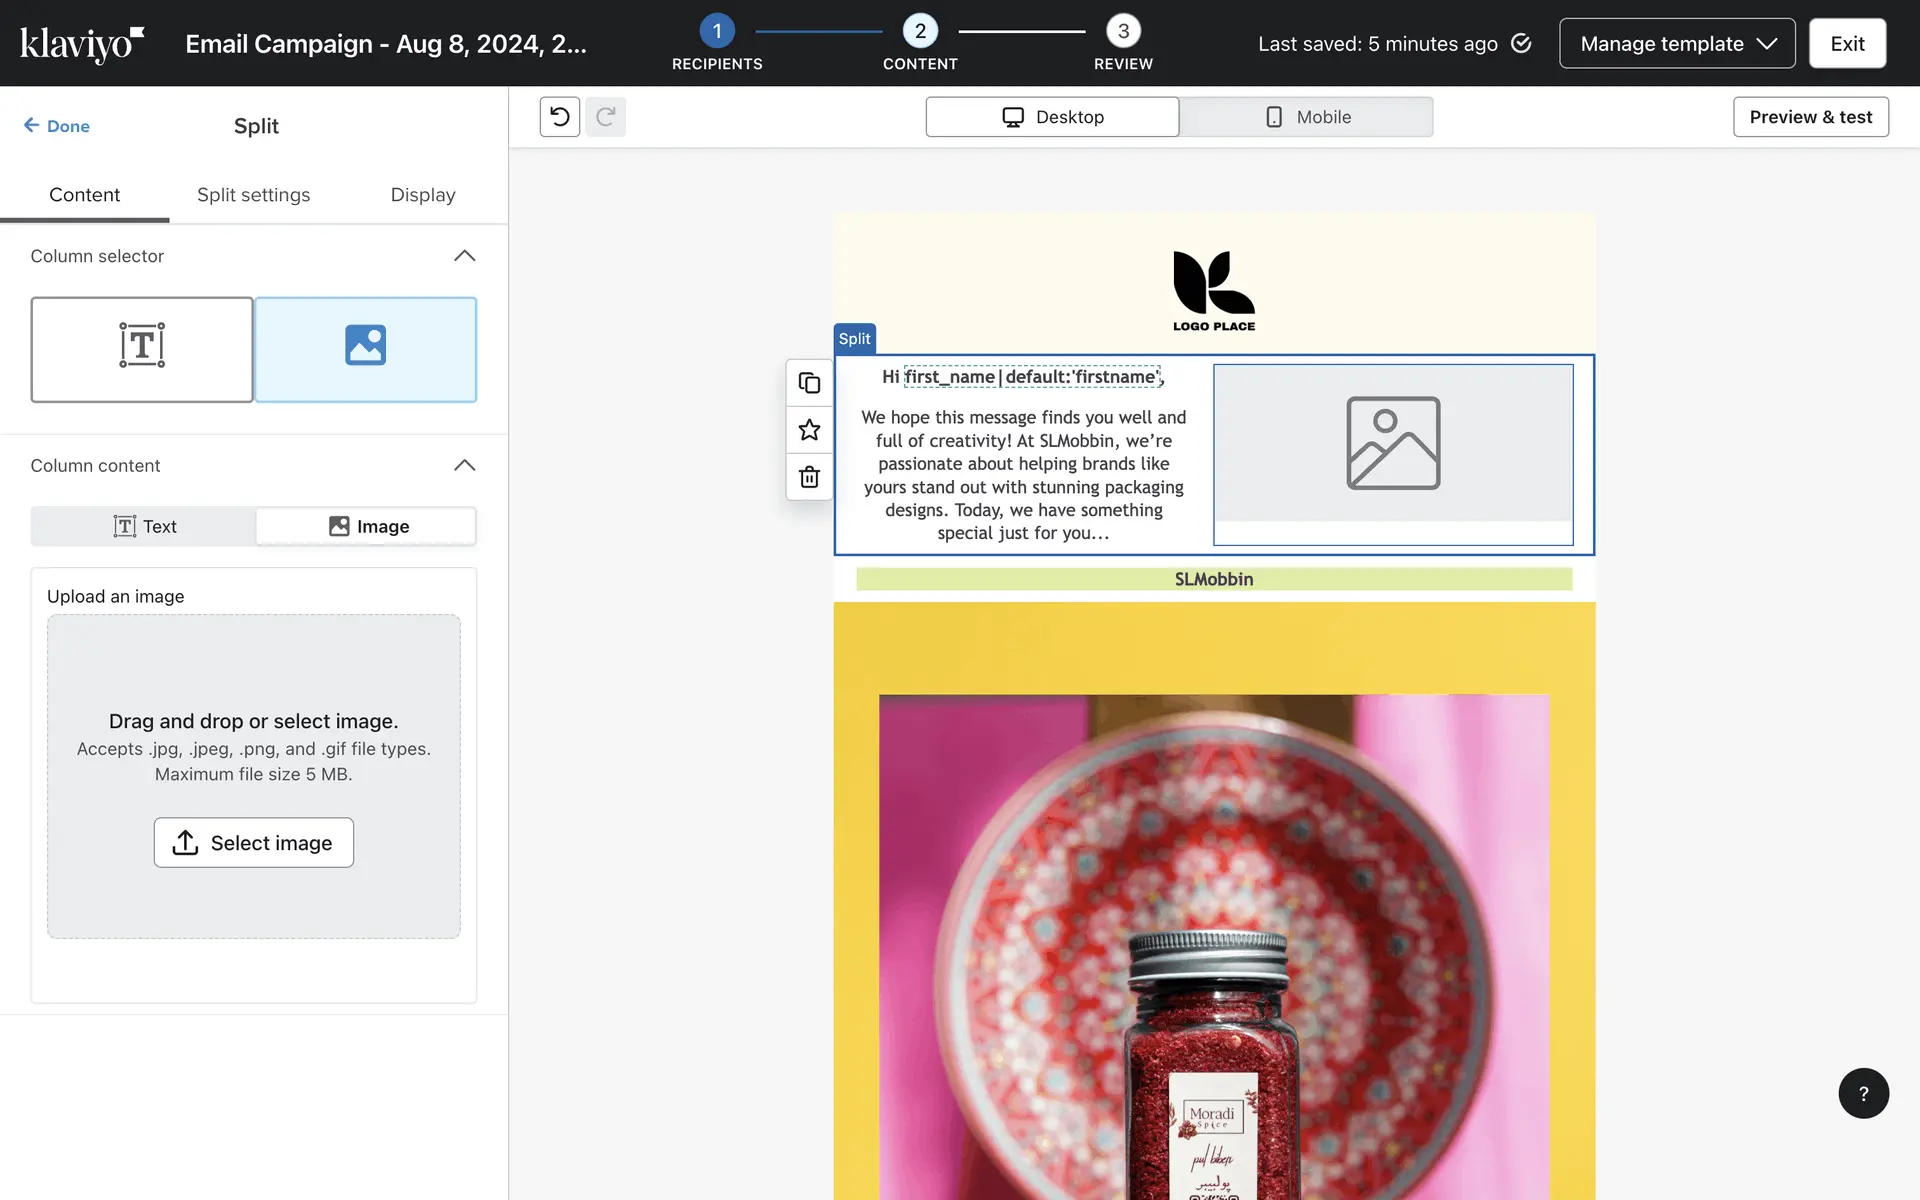
Task: Click the Select image button
Action: point(253,842)
